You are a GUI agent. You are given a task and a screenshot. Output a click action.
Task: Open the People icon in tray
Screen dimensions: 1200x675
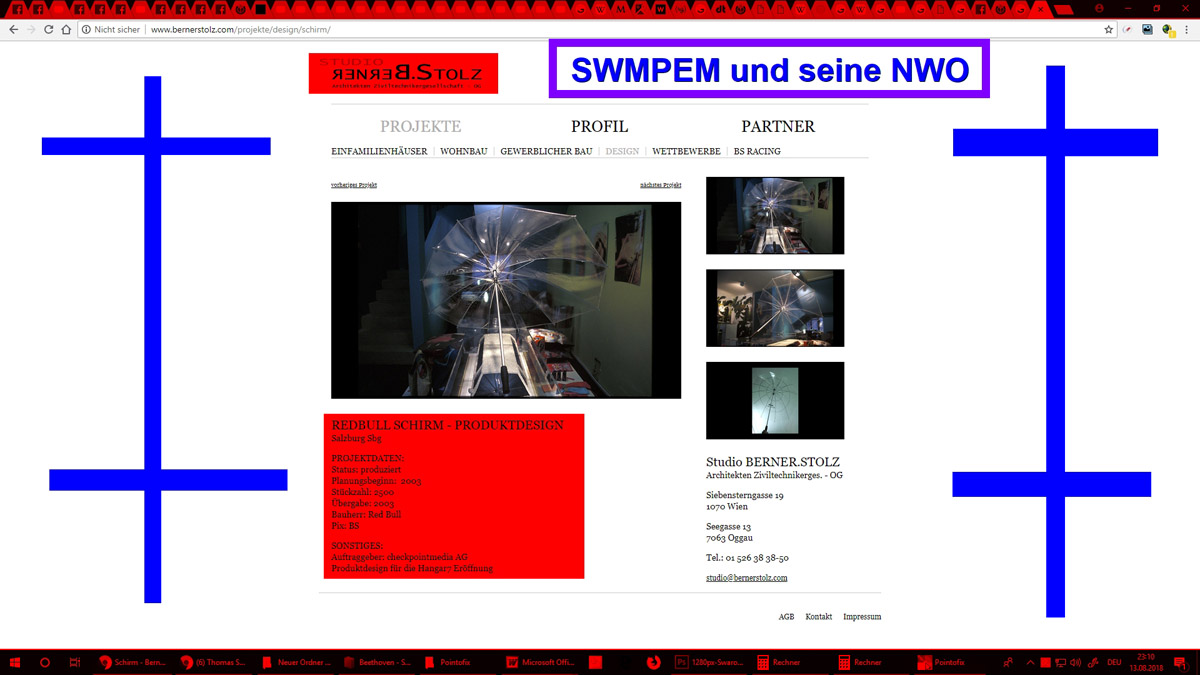pyautogui.click(x=1008, y=662)
